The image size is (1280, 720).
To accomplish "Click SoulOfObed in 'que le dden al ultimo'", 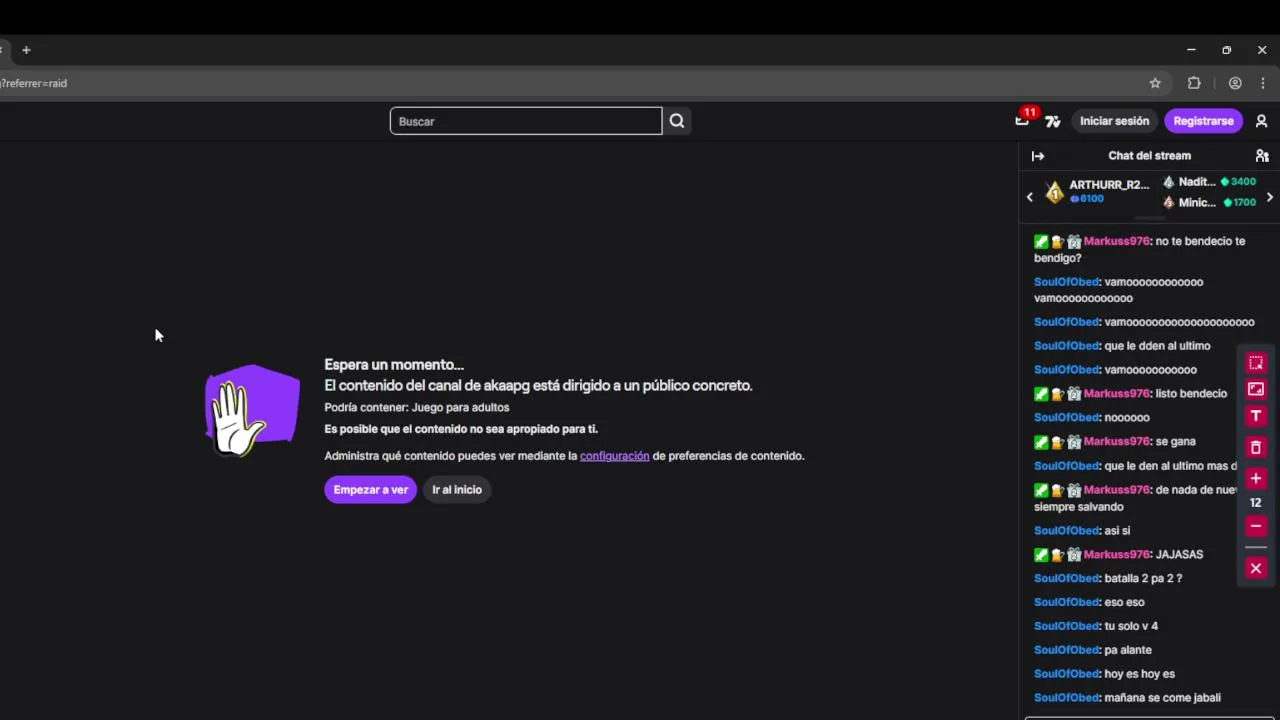I will [1066, 346].
